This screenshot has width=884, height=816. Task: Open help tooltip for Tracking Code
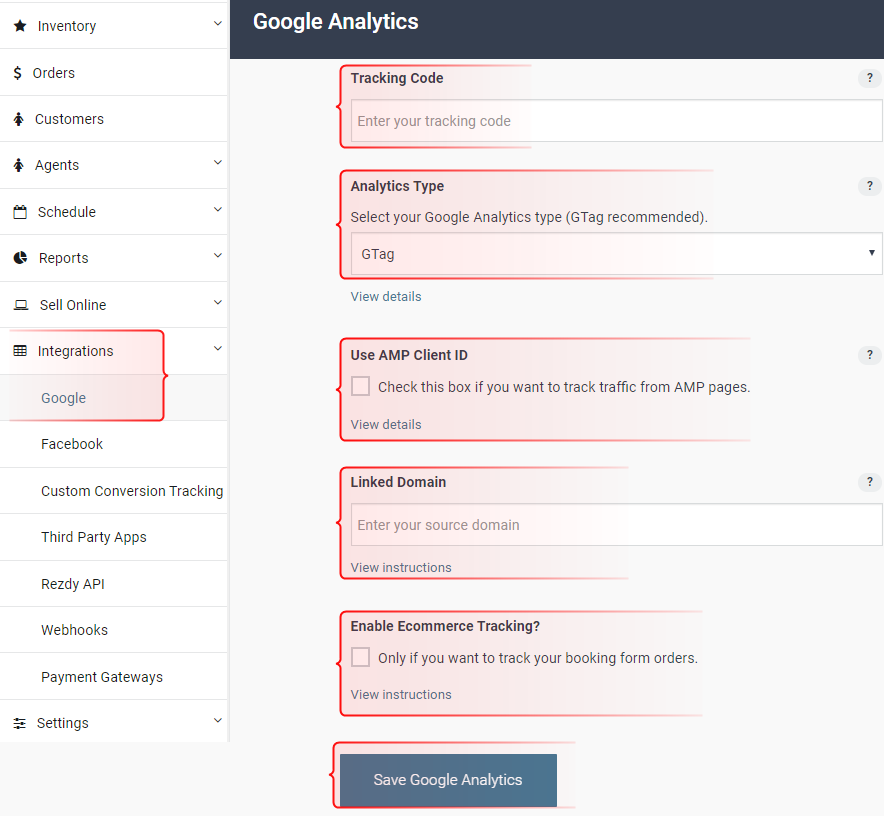point(870,78)
